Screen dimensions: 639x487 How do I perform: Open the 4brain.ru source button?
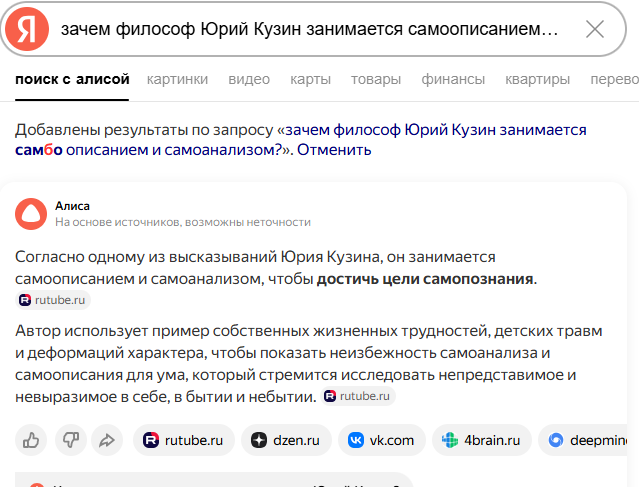click(x=482, y=440)
